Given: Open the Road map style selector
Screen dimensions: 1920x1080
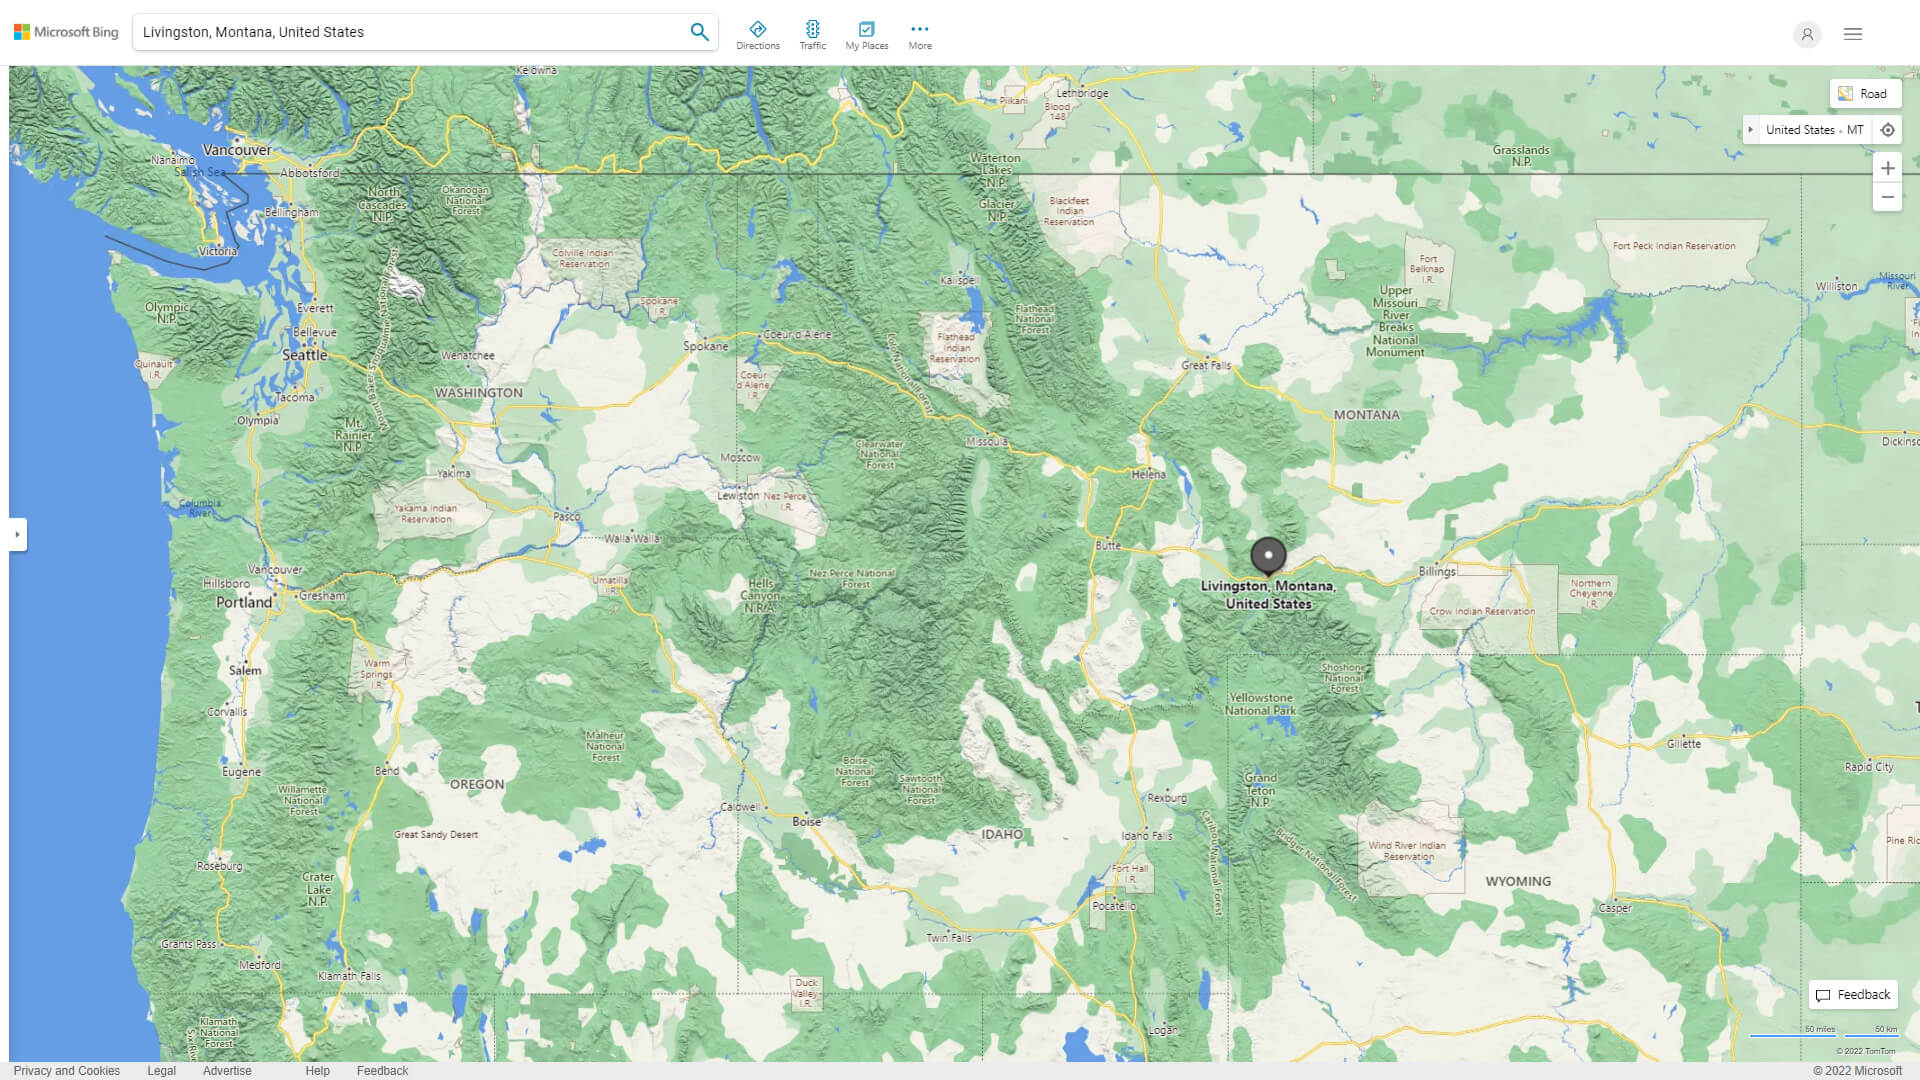Looking at the screenshot, I should (x=1865, y=93).
